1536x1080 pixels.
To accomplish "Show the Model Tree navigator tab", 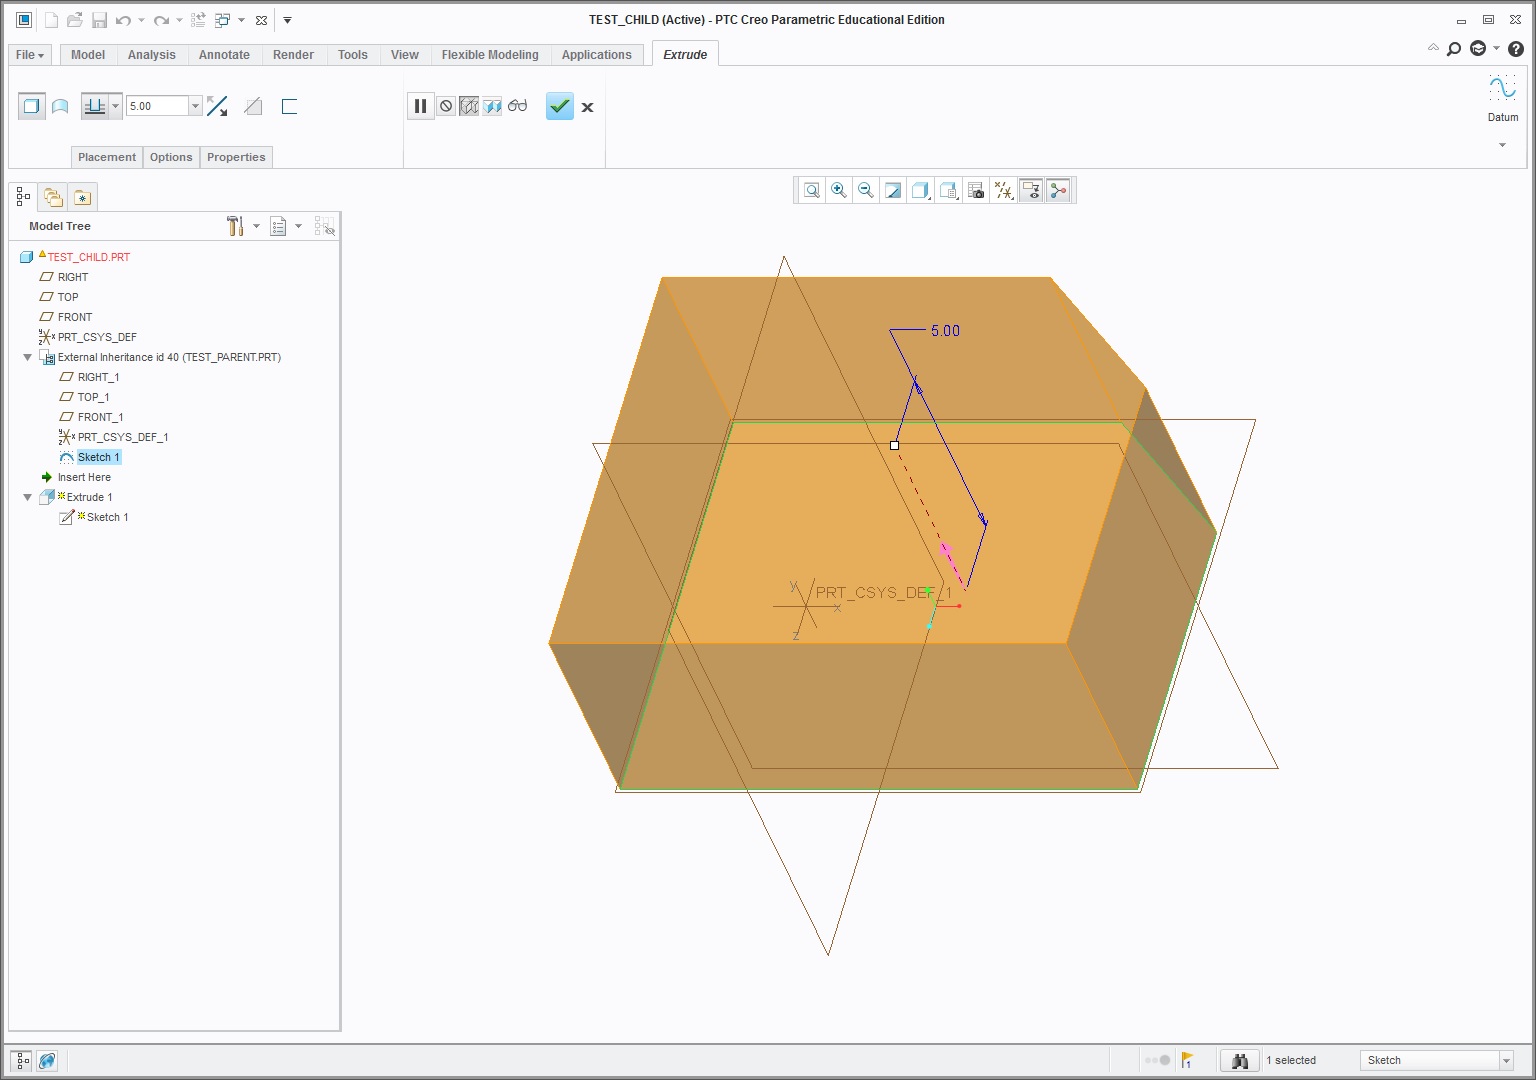I will (x=23, y=197).
